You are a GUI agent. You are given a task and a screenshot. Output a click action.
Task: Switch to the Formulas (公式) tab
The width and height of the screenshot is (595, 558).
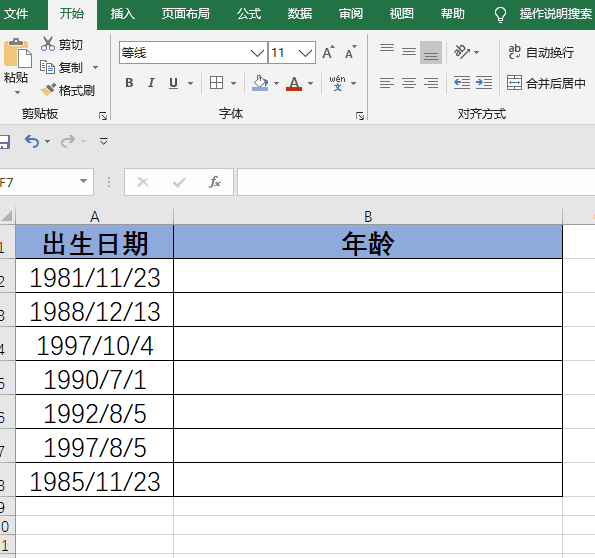249,14
